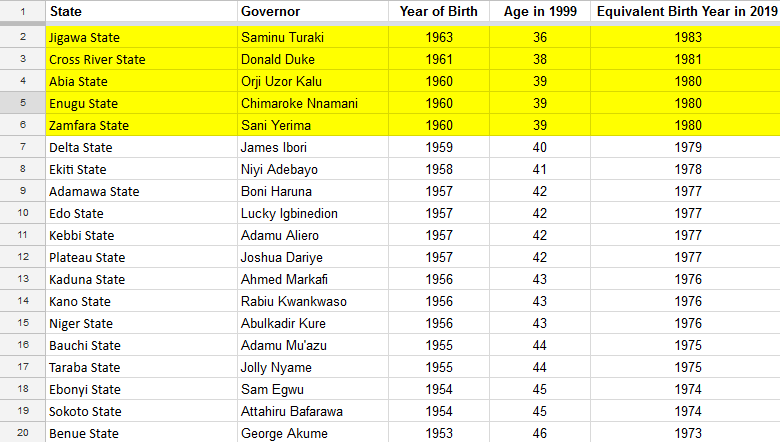Select row number 20 header
Viewport: 780px width, 442px height.
22,433
